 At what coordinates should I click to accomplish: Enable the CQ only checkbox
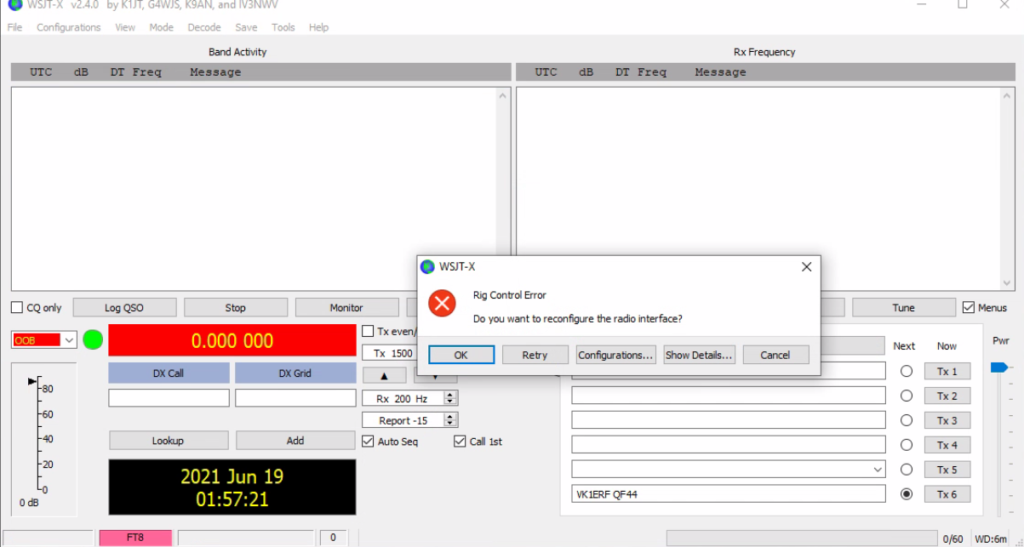pyautogui.click(x=17, y=308)
